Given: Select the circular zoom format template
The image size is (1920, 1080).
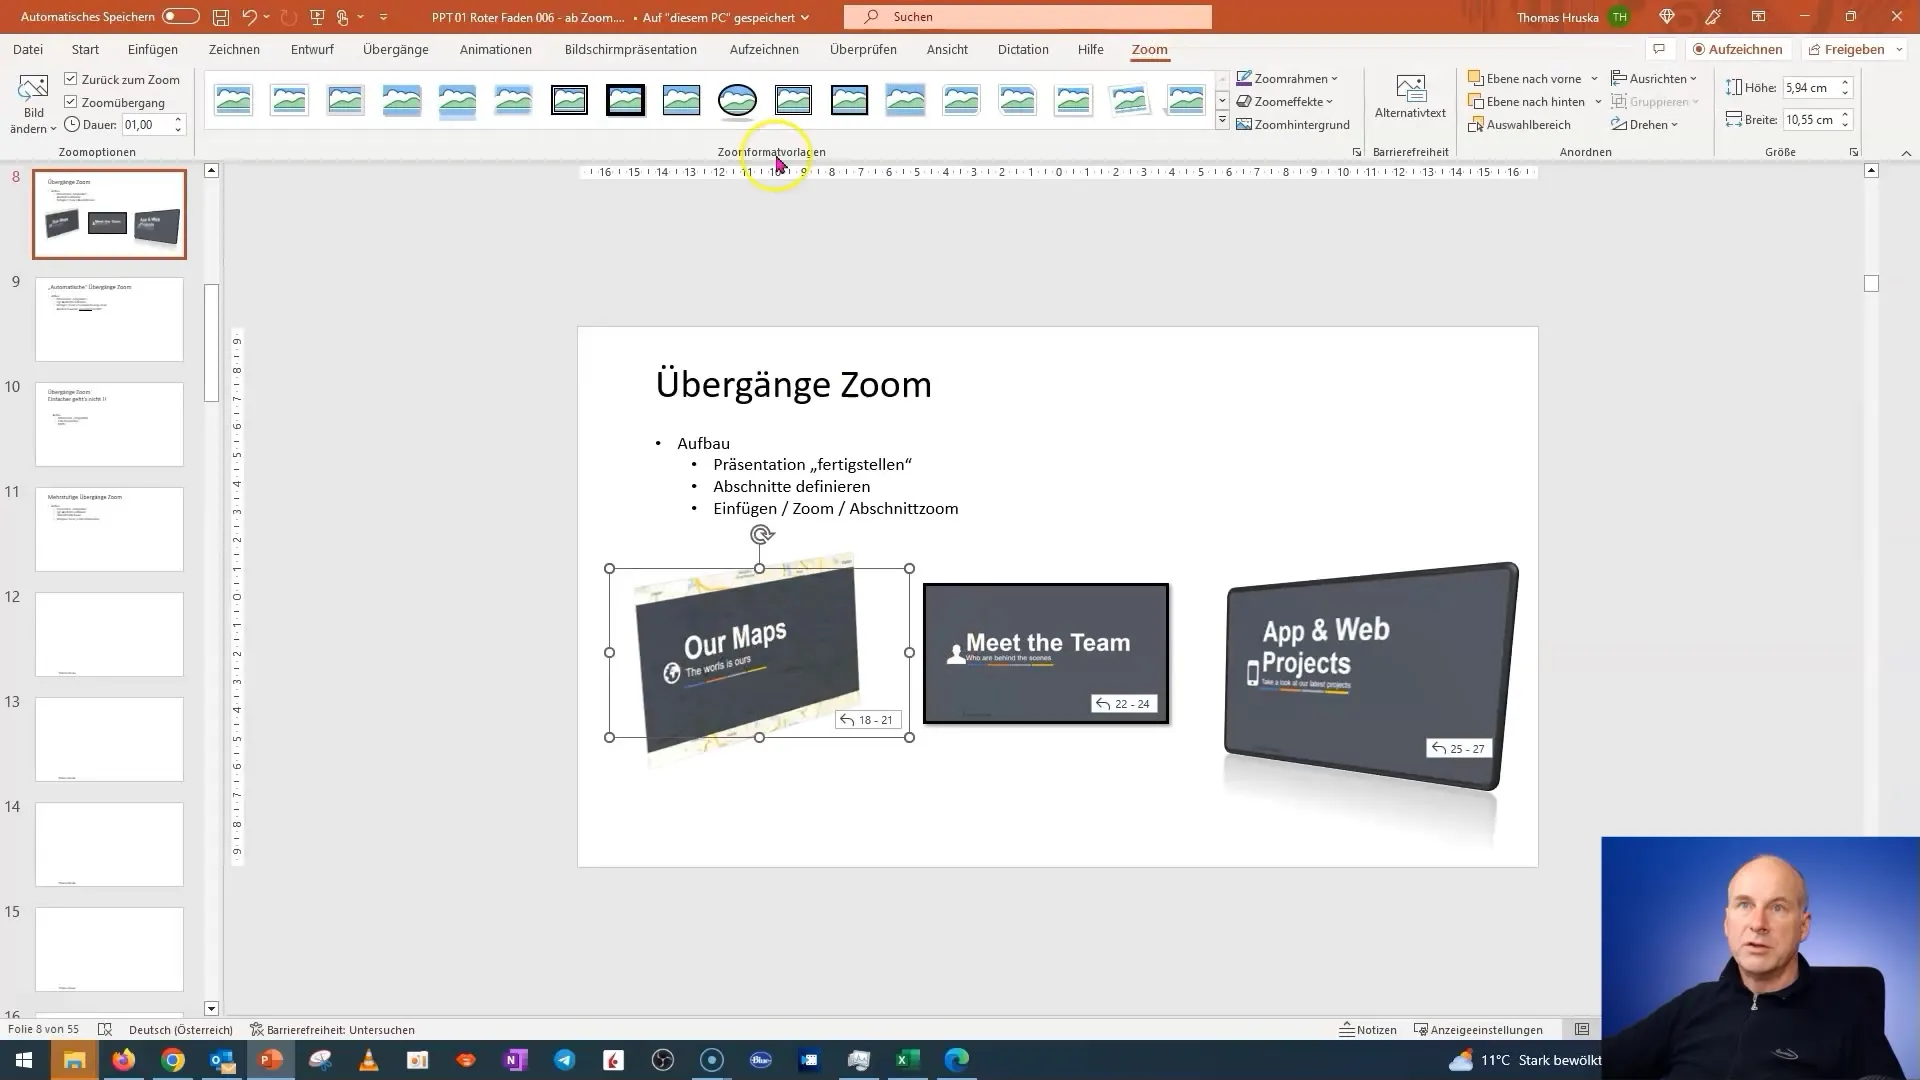Looking at the screenshot, I should (737, 99).
